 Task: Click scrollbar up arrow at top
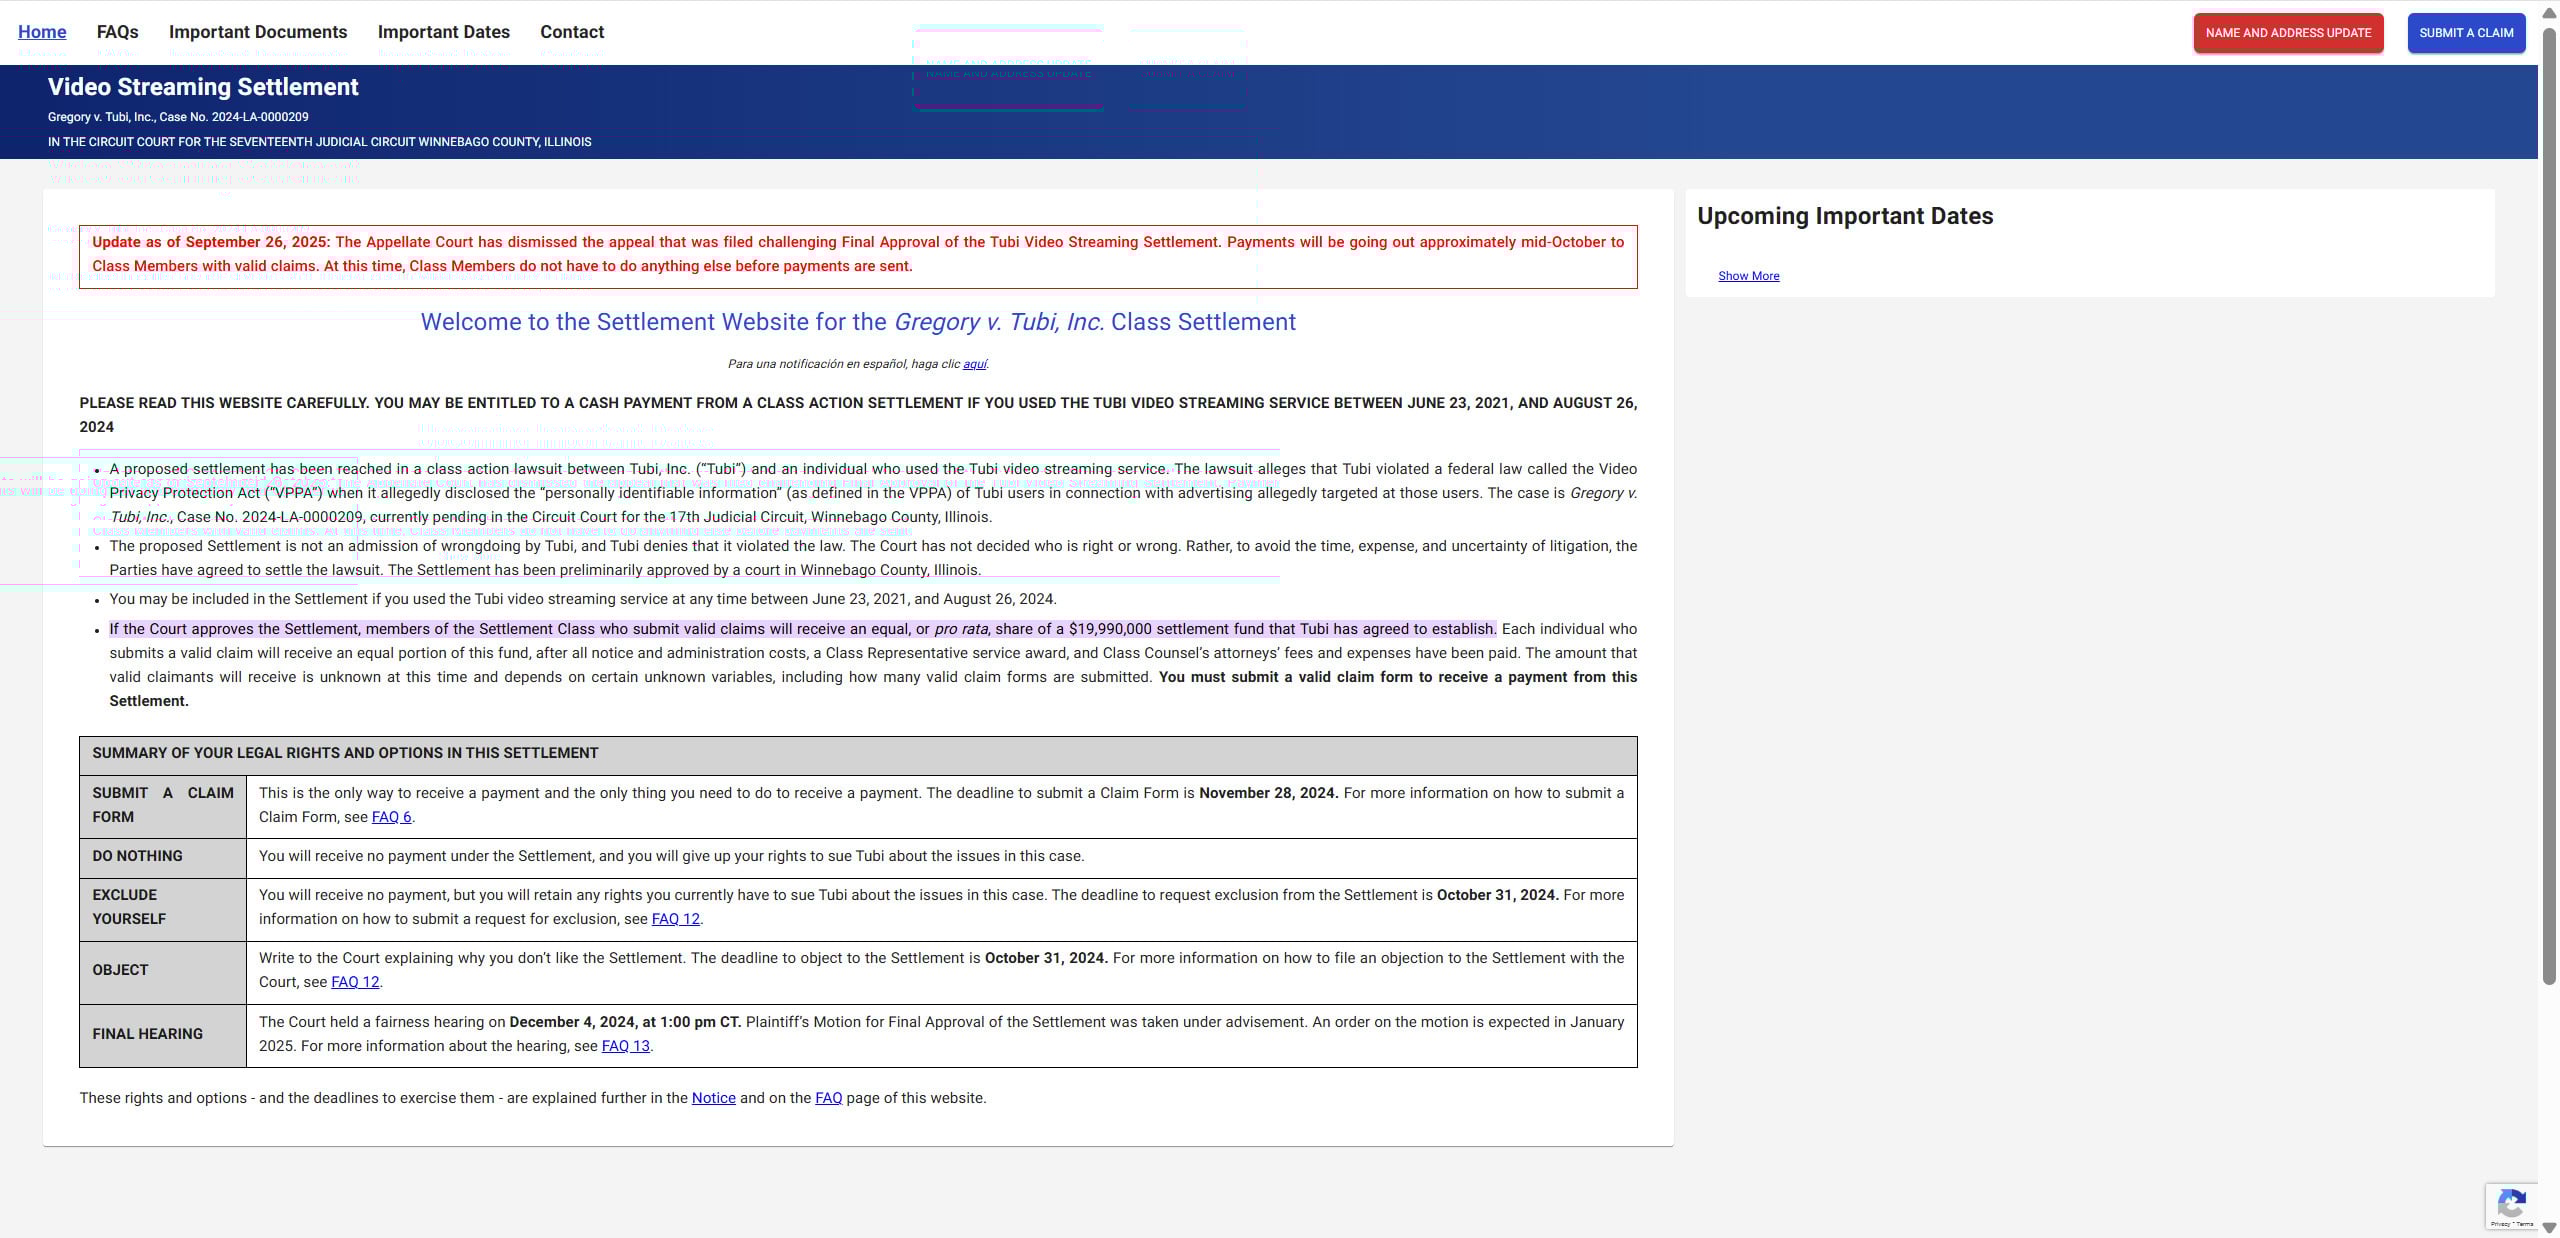pos(2549,12)
